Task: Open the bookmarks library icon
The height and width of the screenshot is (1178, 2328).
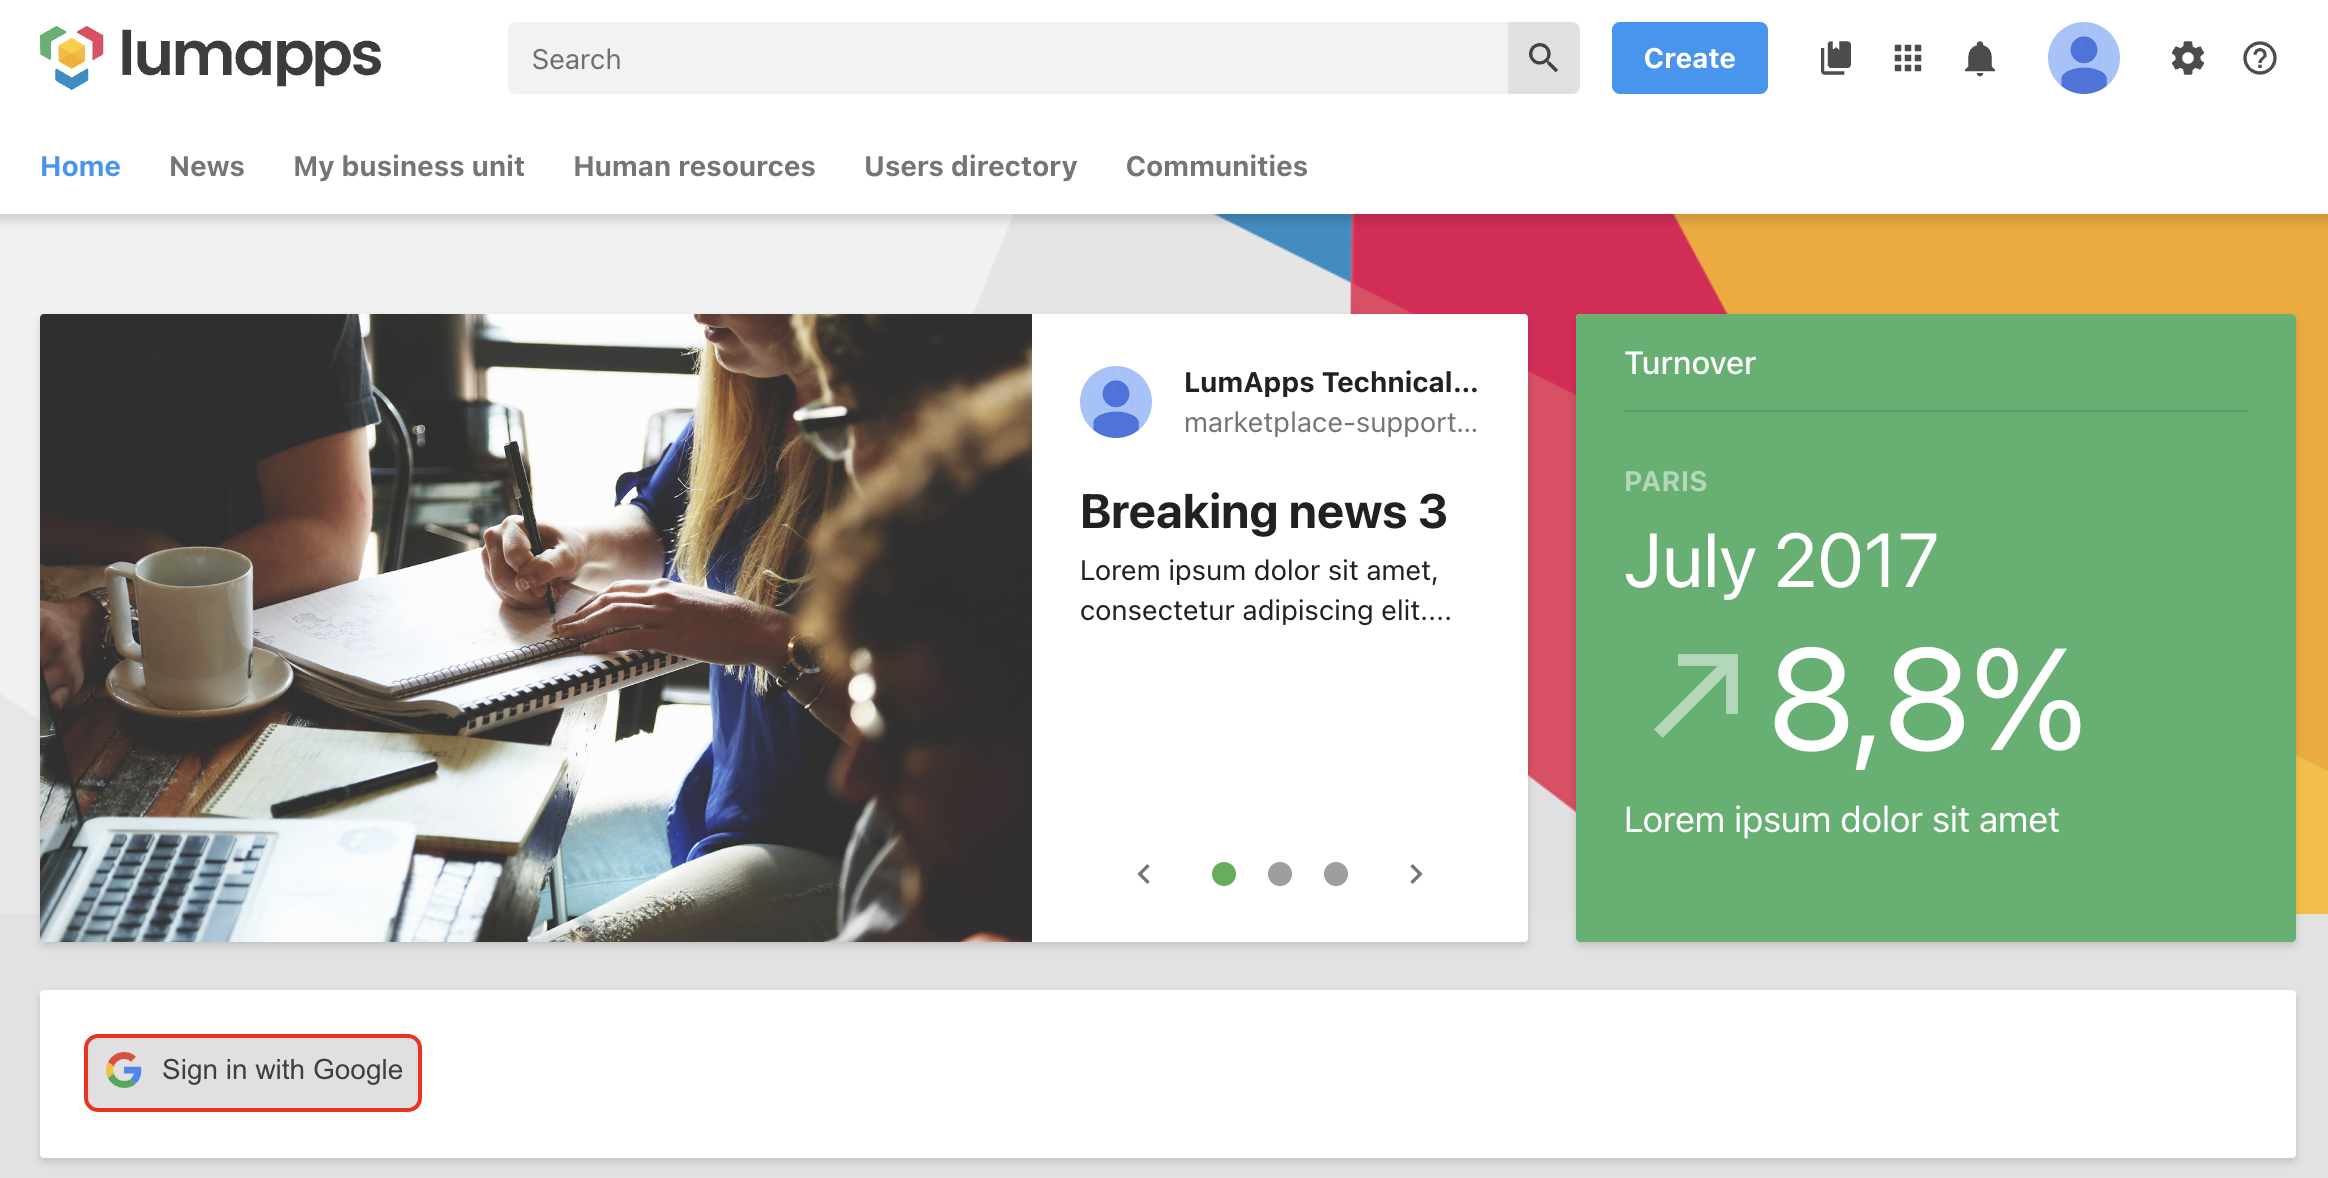Action: click(1835, 58)
